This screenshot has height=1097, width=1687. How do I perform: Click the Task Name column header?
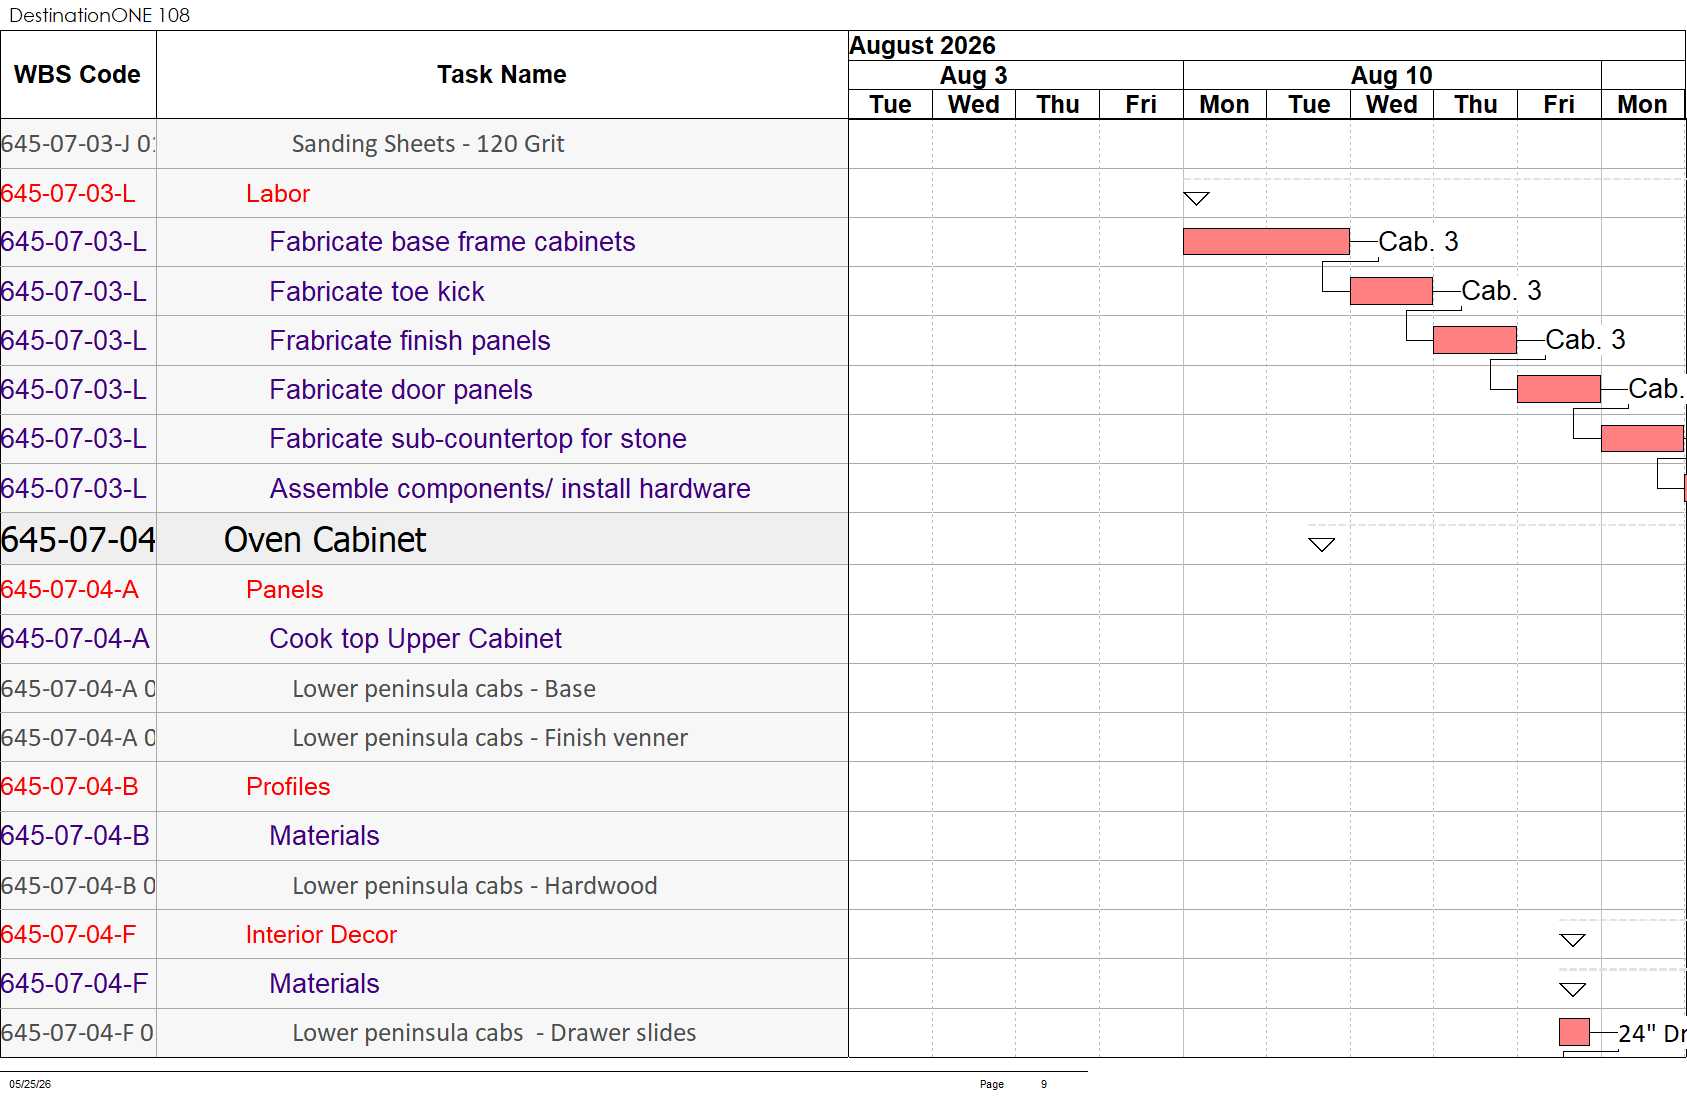point(502,75)
